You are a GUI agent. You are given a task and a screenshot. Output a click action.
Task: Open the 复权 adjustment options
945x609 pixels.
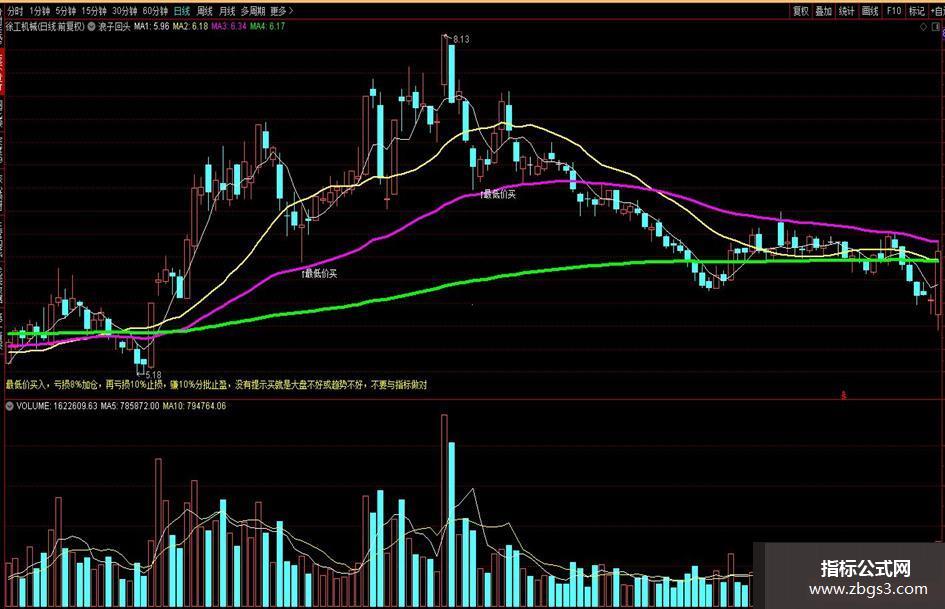point(800,11)
